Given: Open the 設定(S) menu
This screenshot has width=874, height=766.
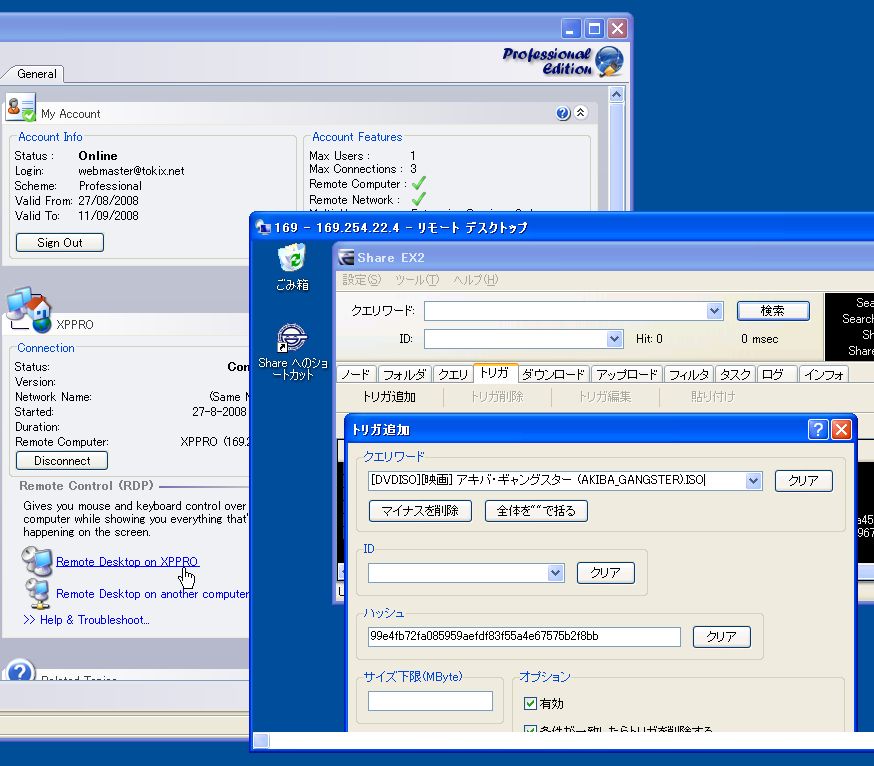Looking at the screenshot, I should [x=361, y=280].
